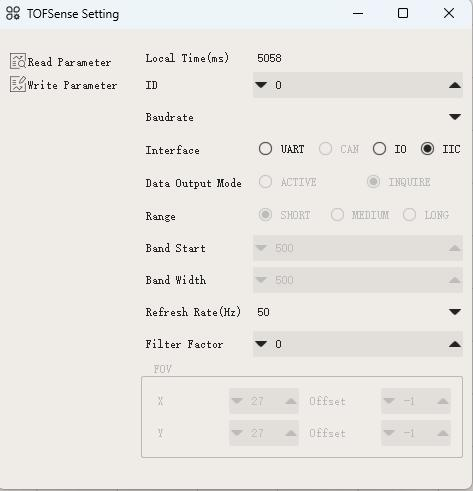Image resolution: width=473 pixels, height=491 pixels.
Task: Select the UART interface radio button
Action: point(265,149)
